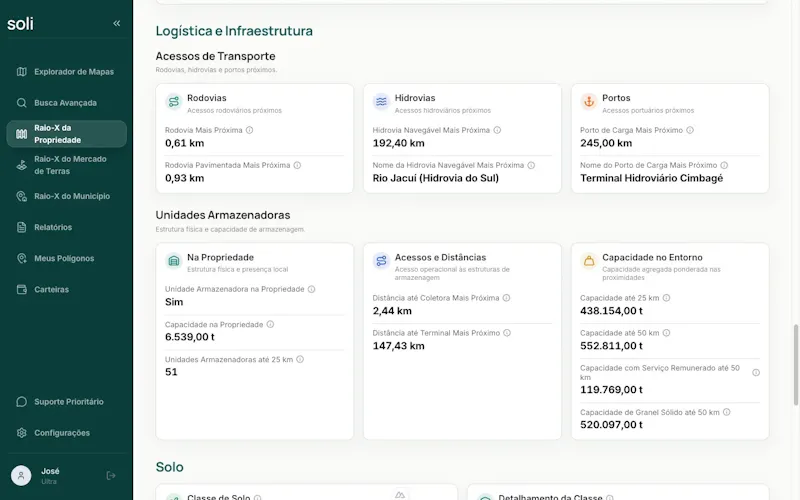
Task: Open Suporte Prioritário chat icon
Action: pyautogui.click(x=21, y=402)
